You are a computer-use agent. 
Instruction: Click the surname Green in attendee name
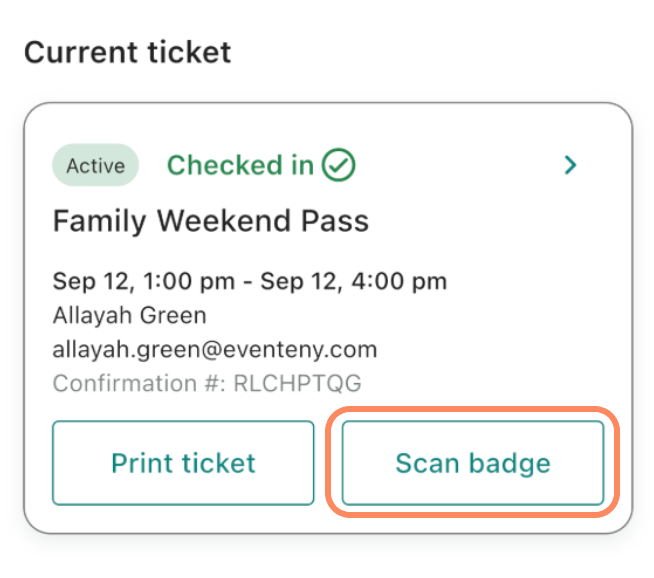(172, 316)
